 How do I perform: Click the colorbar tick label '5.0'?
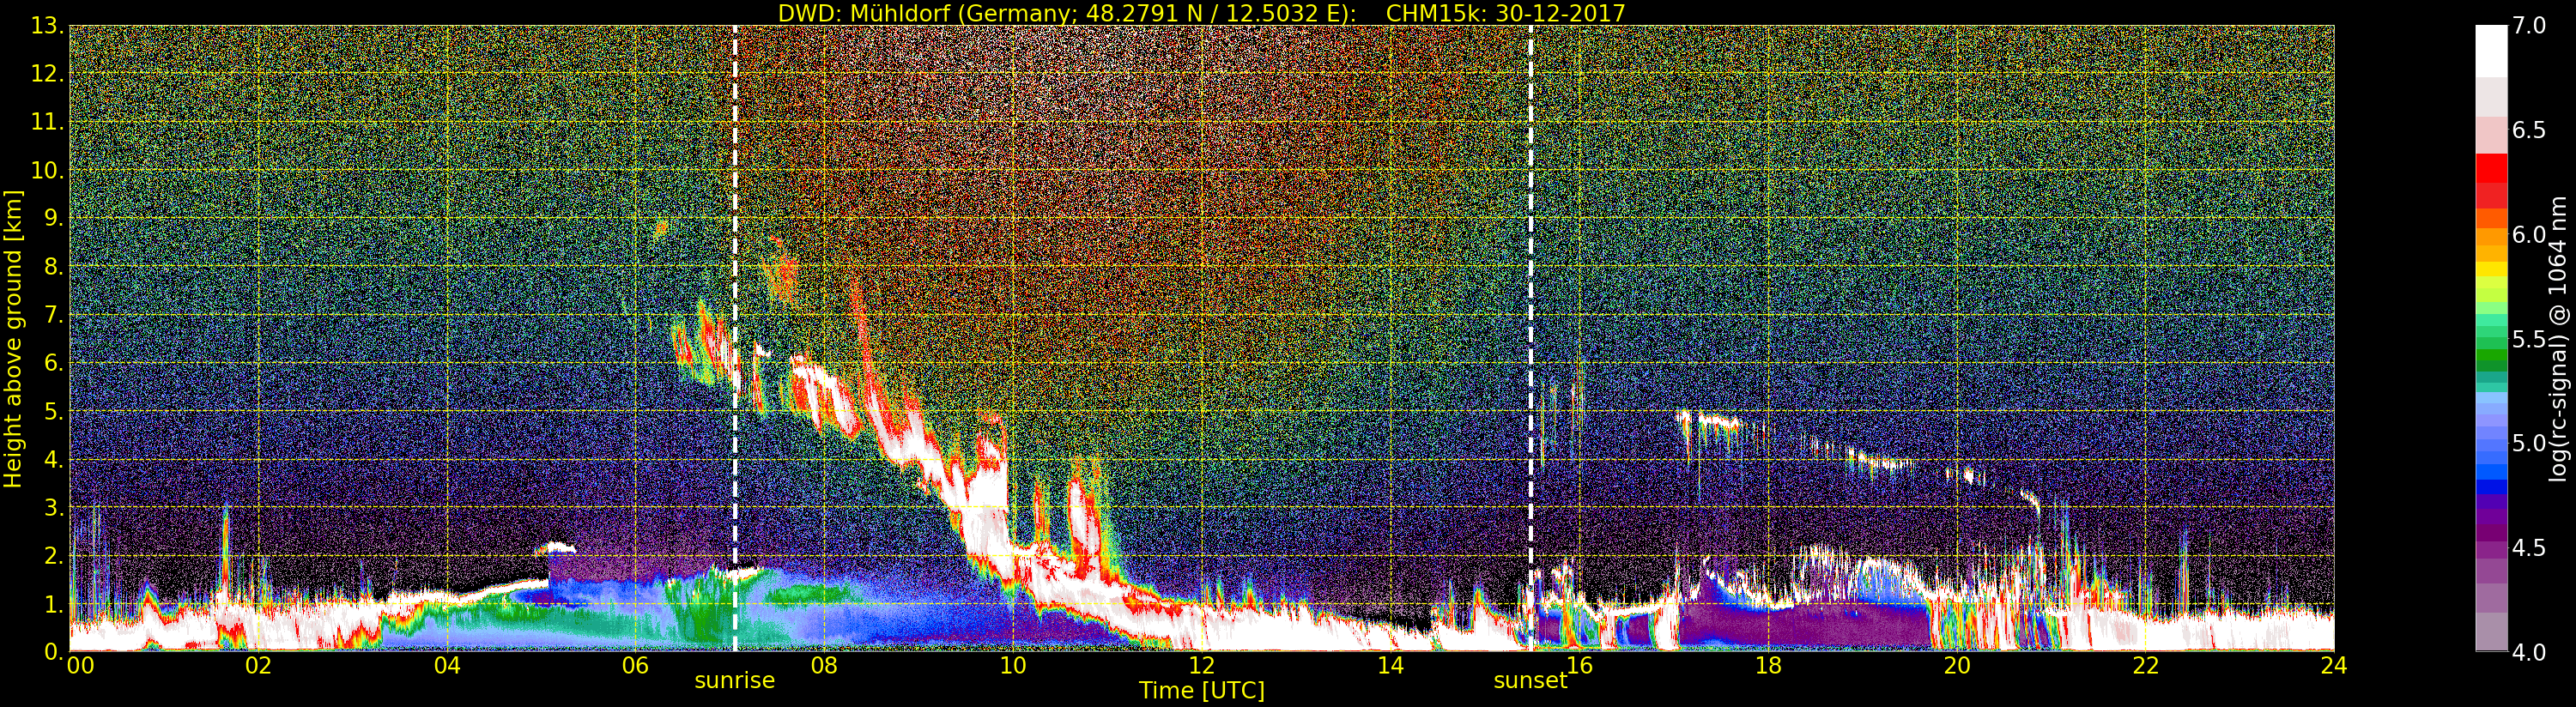[x=2529, y=443]
